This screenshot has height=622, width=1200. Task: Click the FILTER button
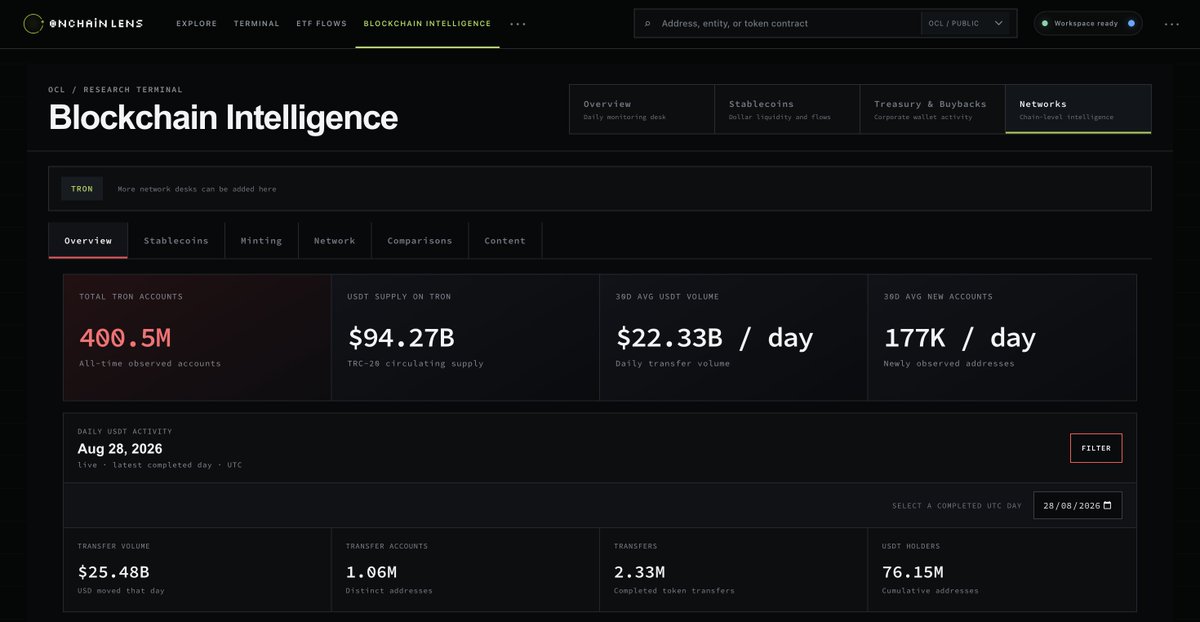pos(1096,448)
